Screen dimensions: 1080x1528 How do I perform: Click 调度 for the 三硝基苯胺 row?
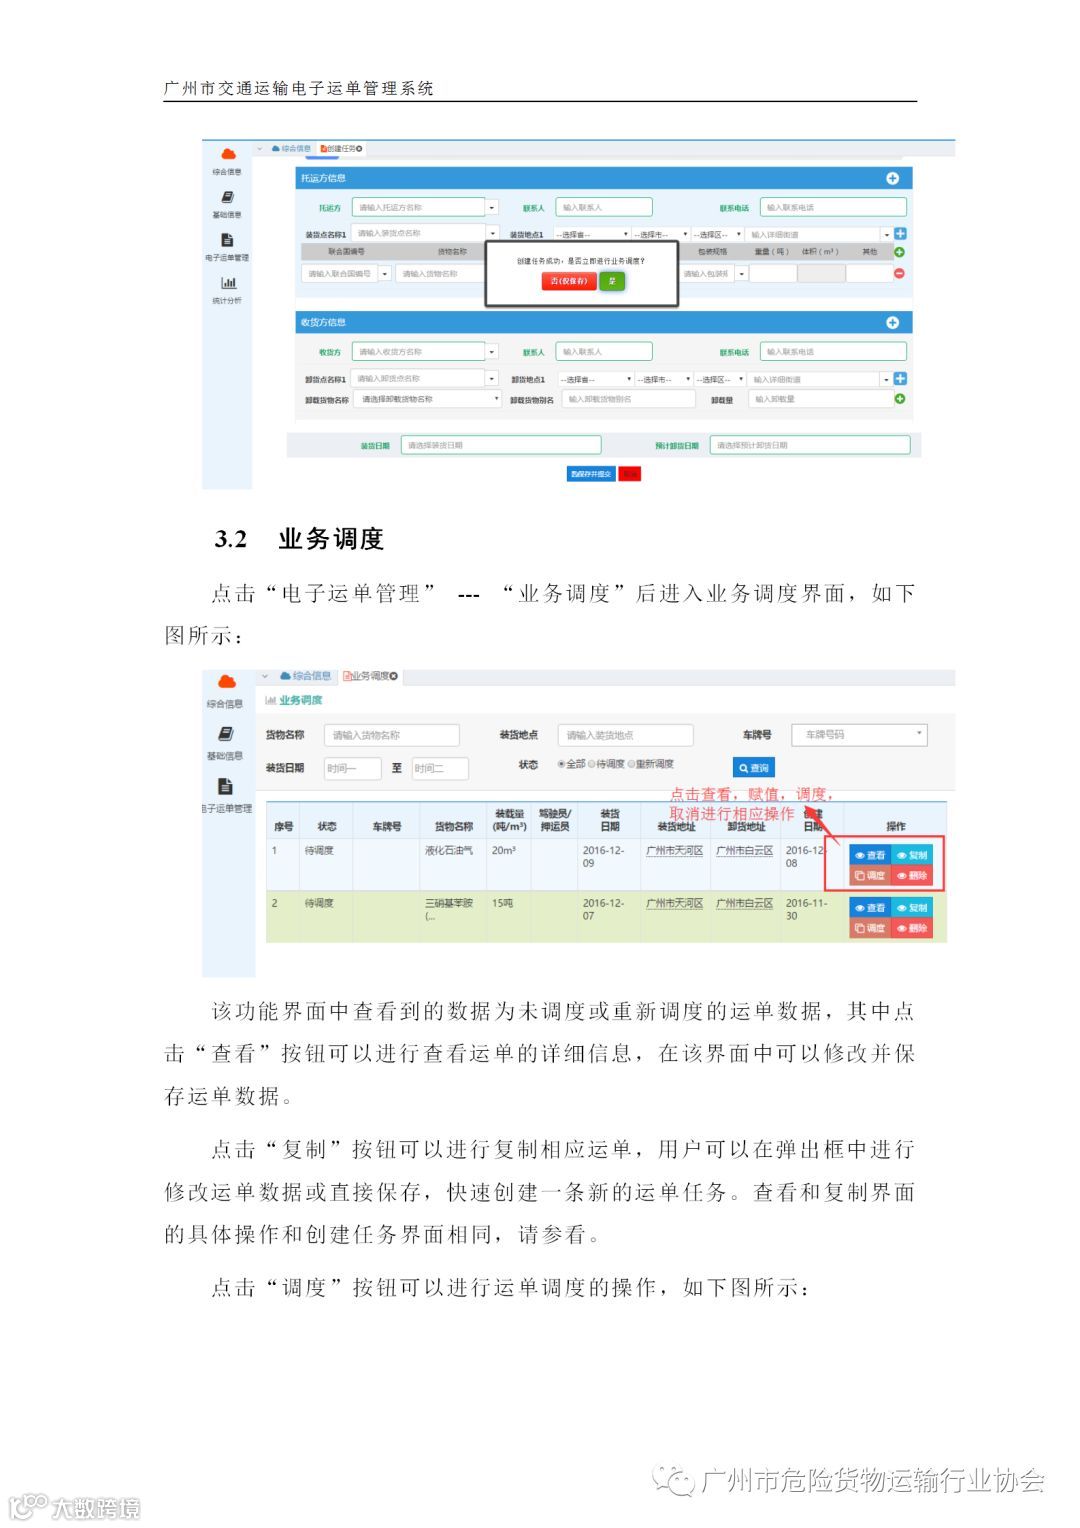click(870, 928)
